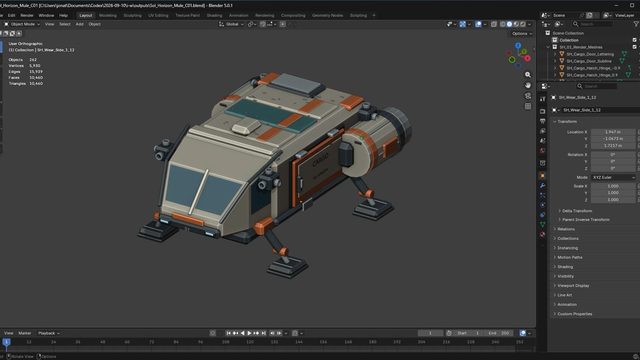Toggle the snapping magnet button
This screenshot has height=360, width=640.
point(263,24)
